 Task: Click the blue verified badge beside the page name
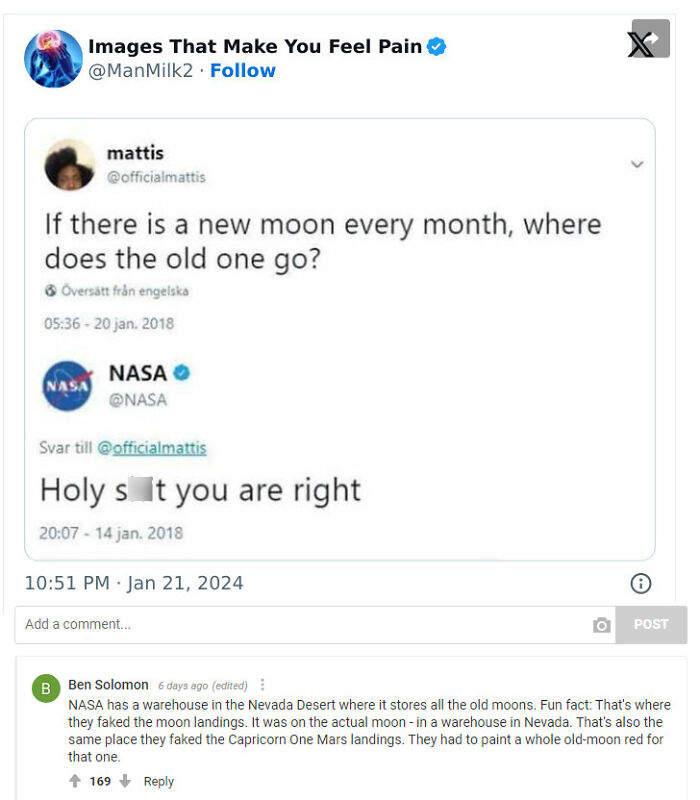(434, 45)
